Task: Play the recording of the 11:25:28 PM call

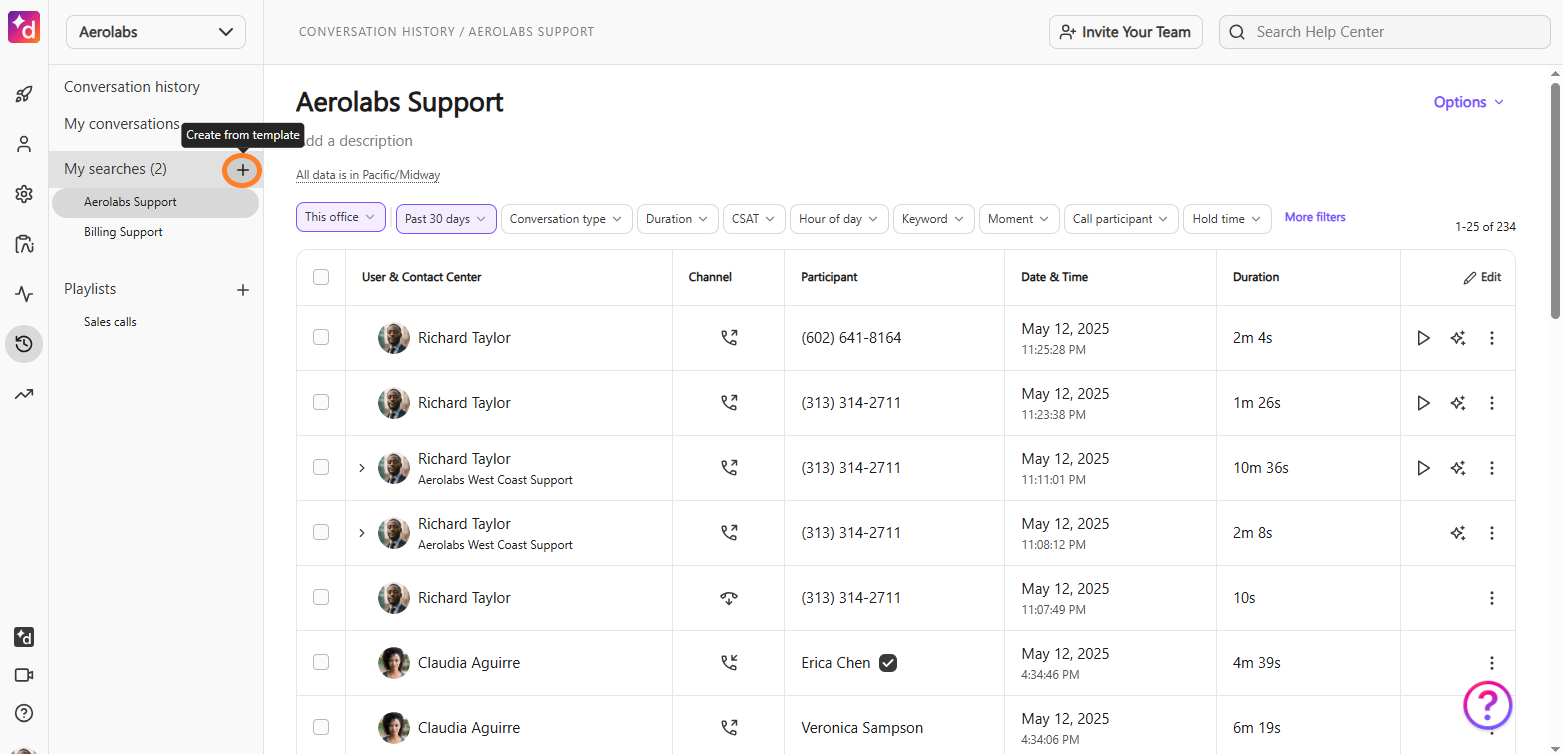Action: pyautogui.click(x=1423, y=338)
